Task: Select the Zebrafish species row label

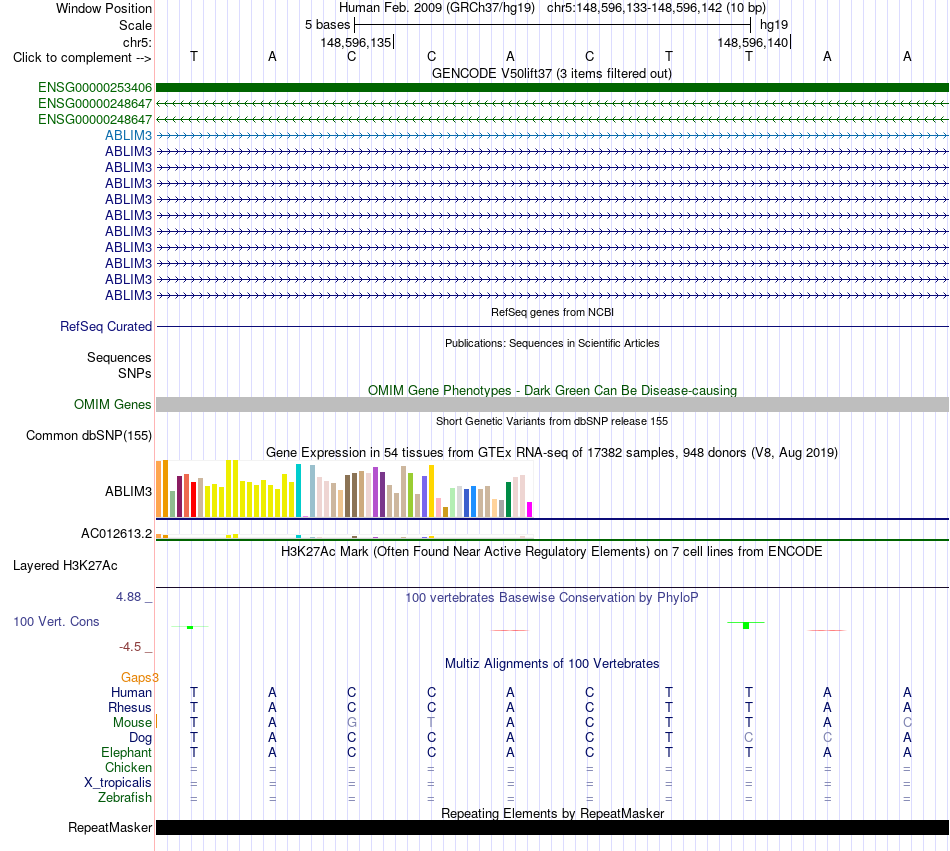Action: click(x=125, y=797)
